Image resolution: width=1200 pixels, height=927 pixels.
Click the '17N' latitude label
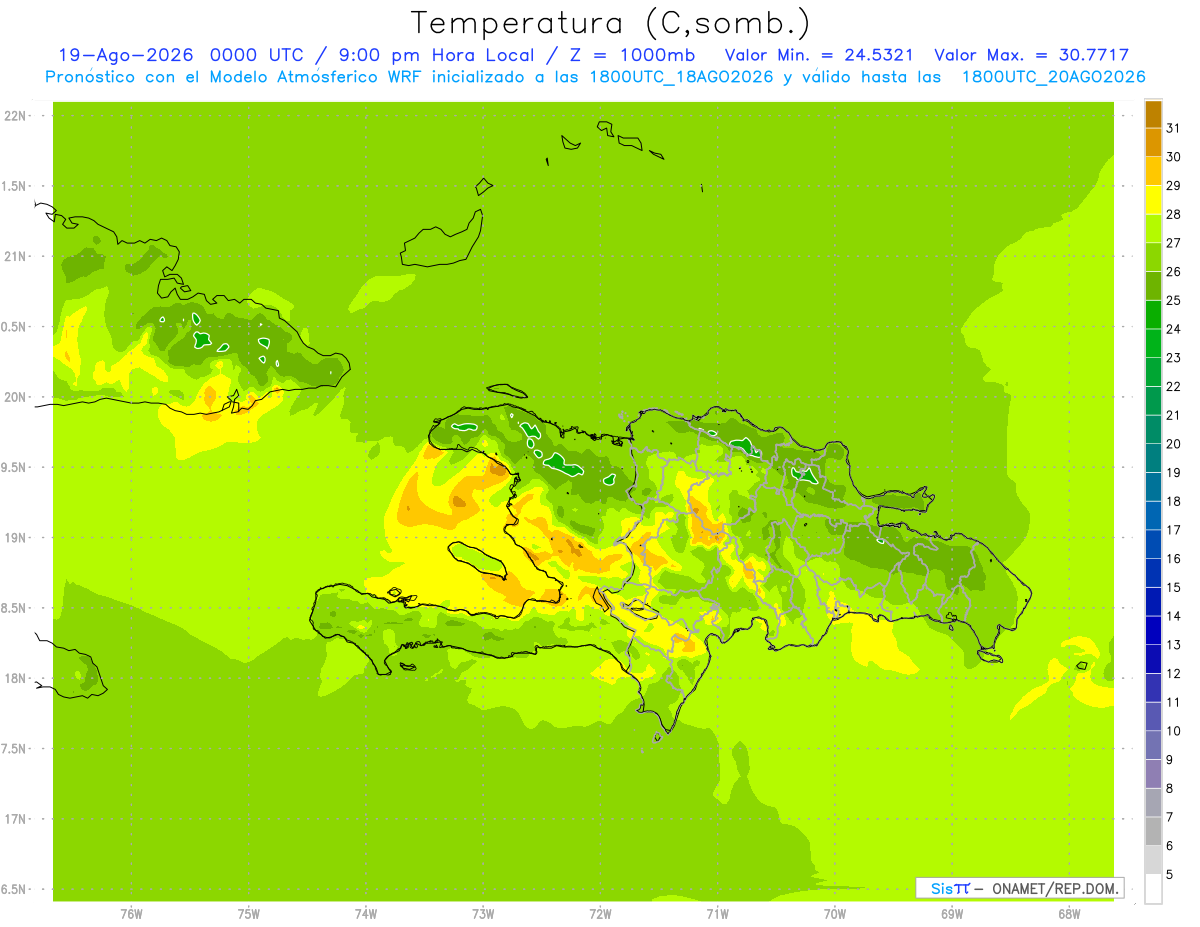click(15, 819)
